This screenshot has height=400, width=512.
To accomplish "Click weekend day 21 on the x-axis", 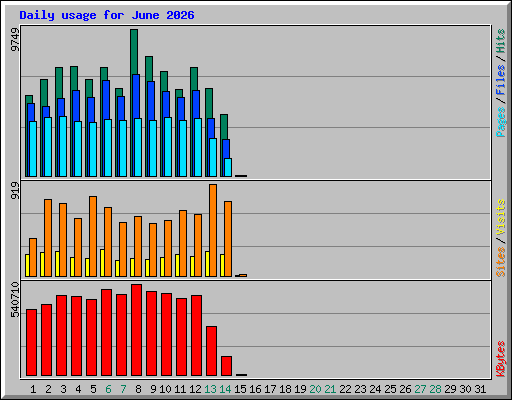I will point(330,389).
